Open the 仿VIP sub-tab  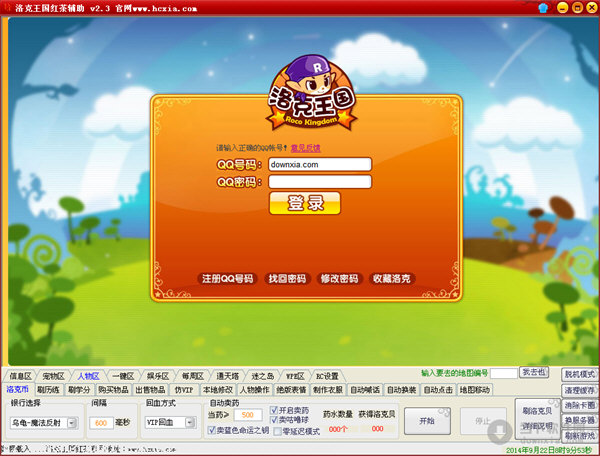point(184,389)
